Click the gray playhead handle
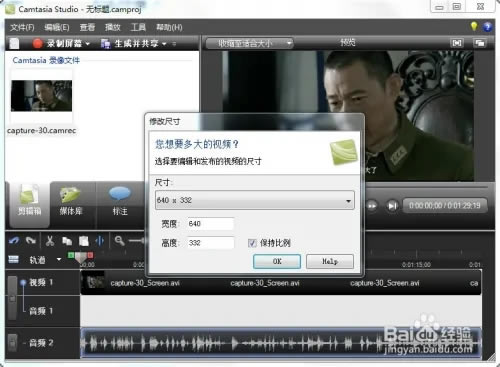Viewport: 500px width, 367px height. [x=81, y=258]
